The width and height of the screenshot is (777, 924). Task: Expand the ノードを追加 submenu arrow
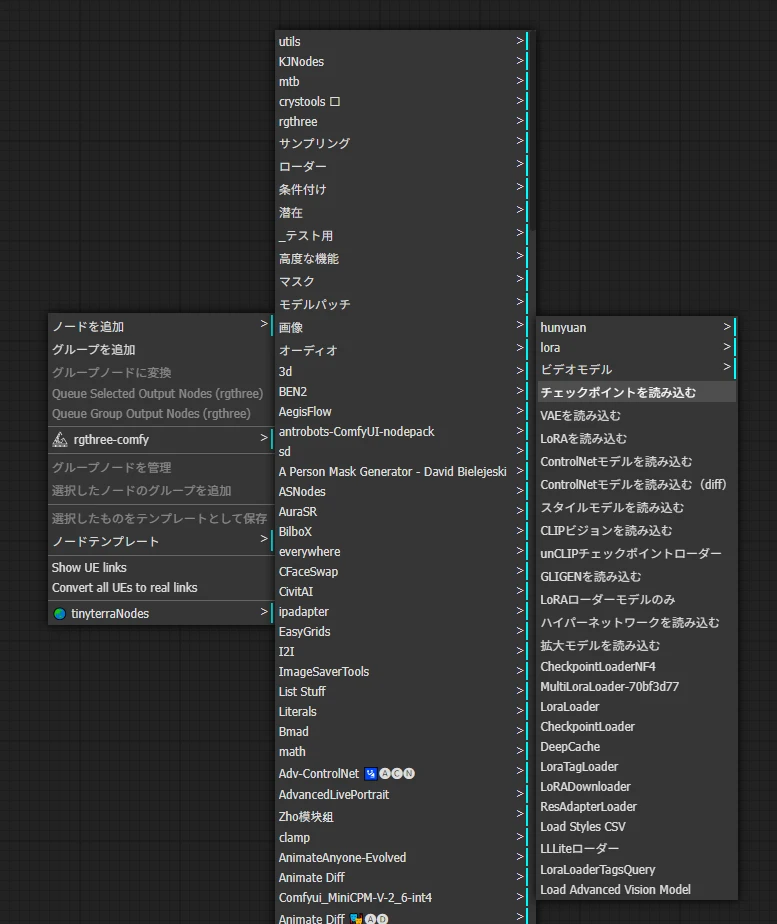pyautogui.click(x=264, y=325)
